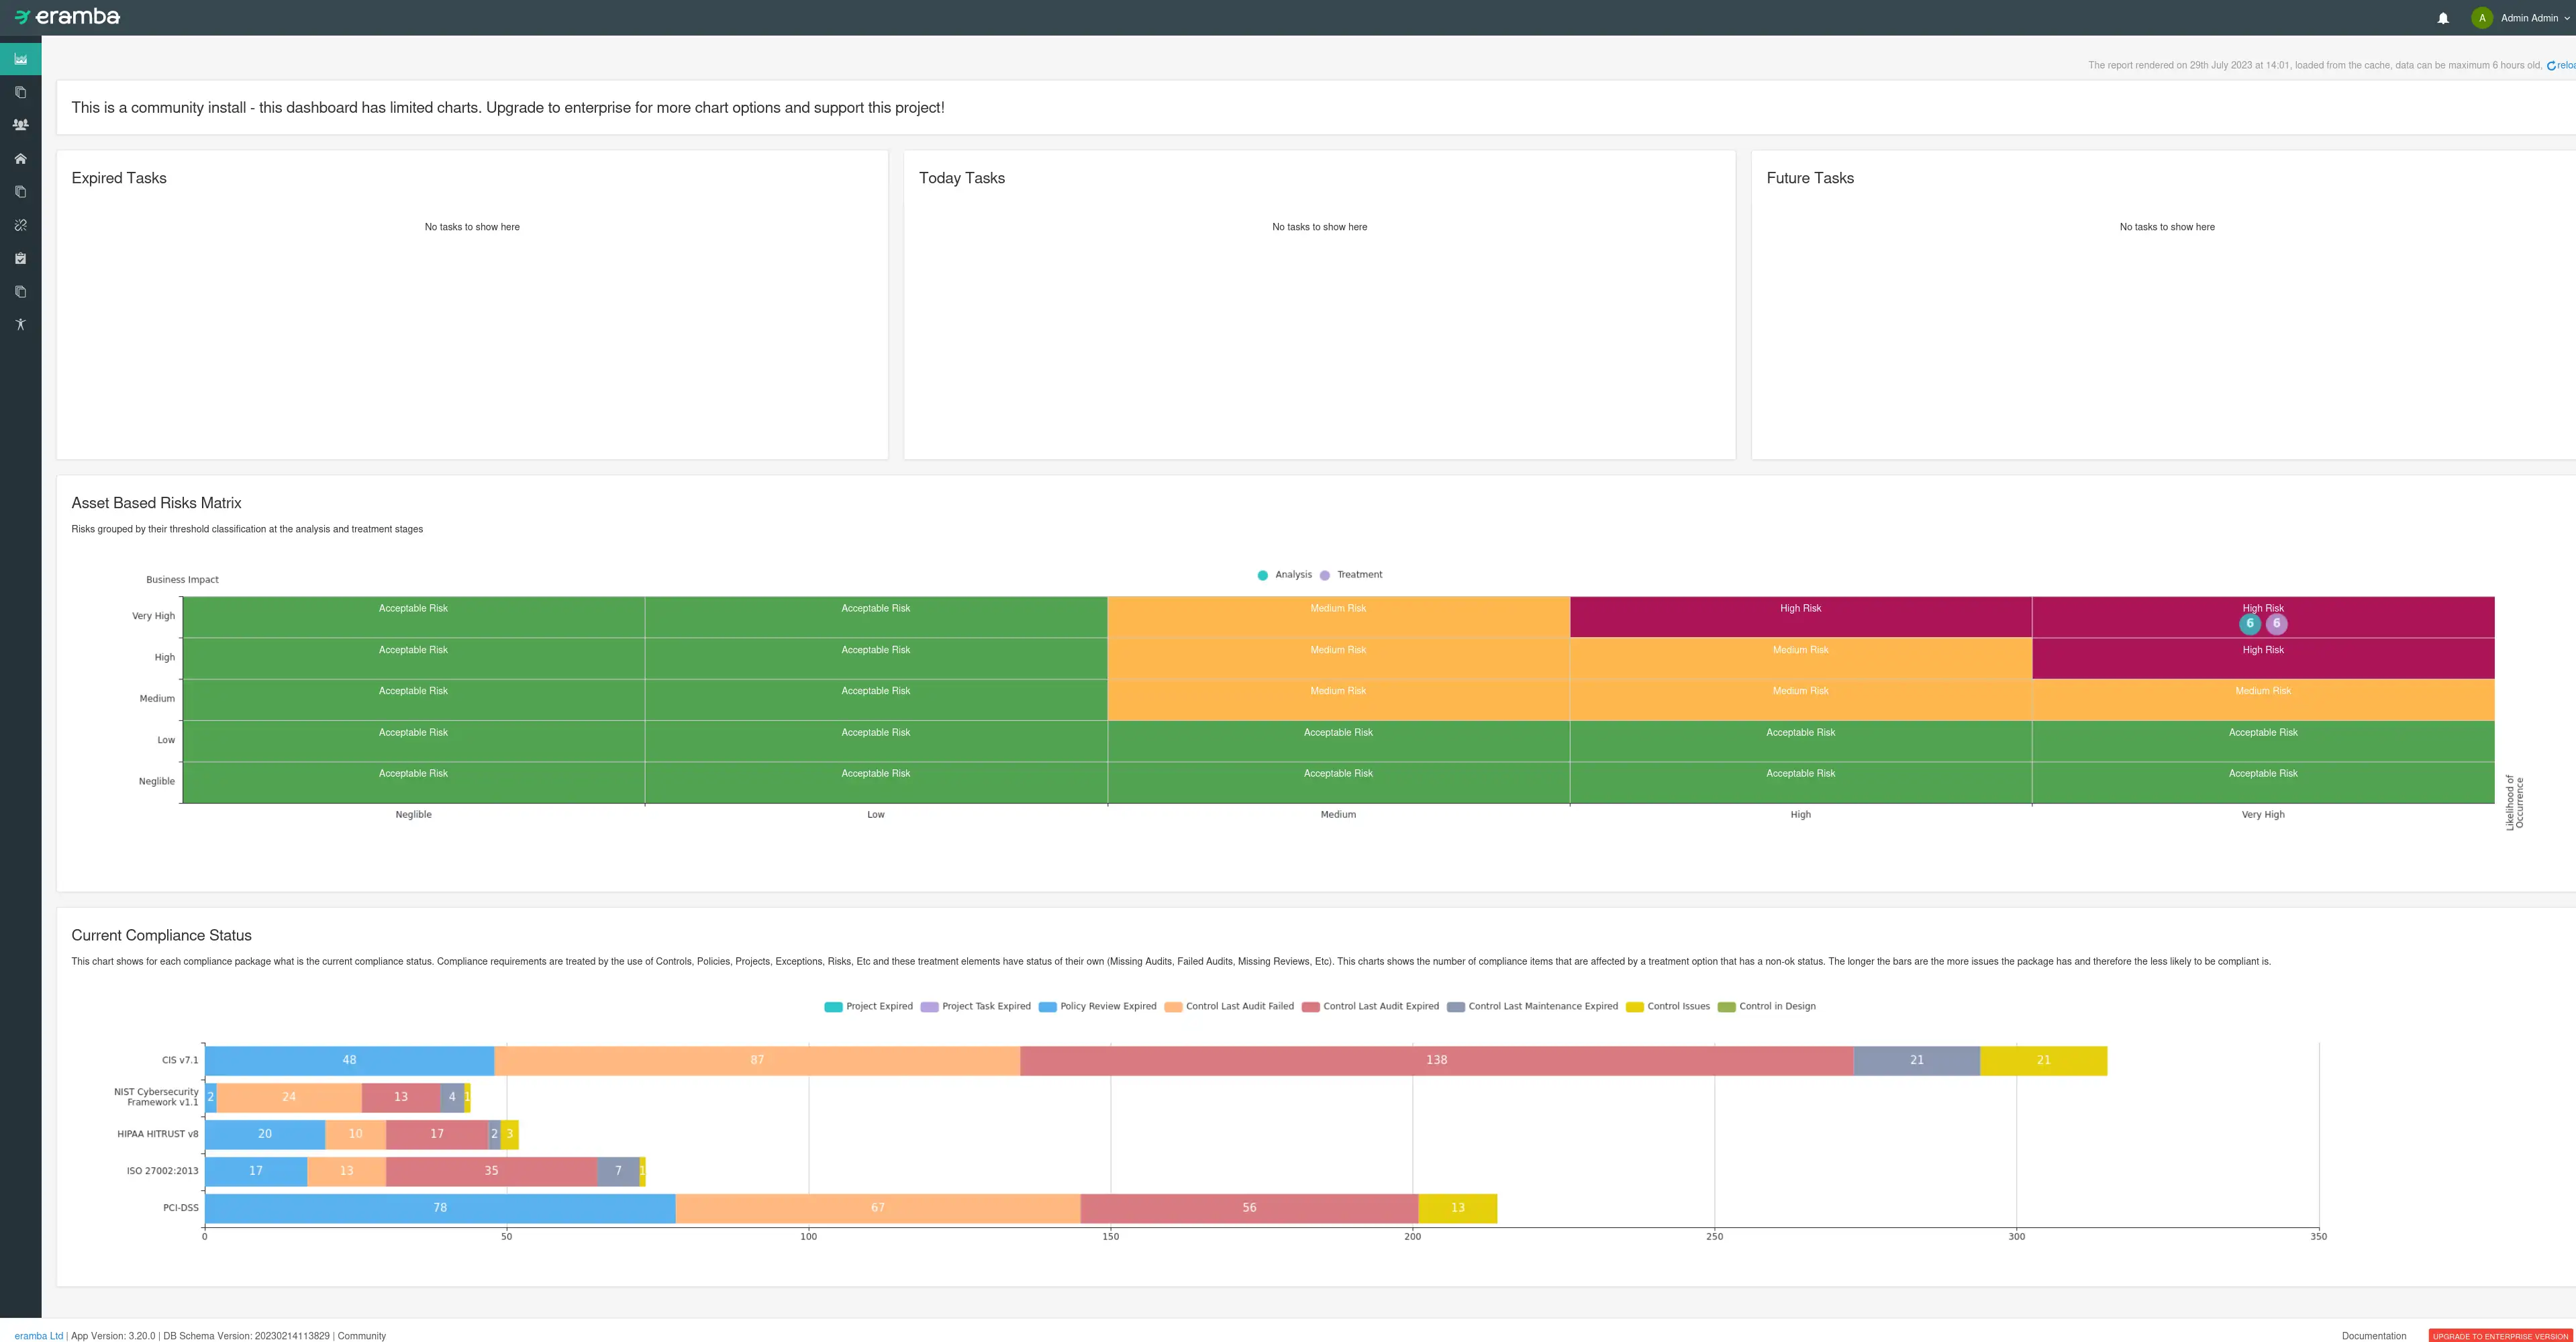Click the broken link sidebar icon
The height and width of the screenshot is (1342, 2576).
click(x=20, y=225)
